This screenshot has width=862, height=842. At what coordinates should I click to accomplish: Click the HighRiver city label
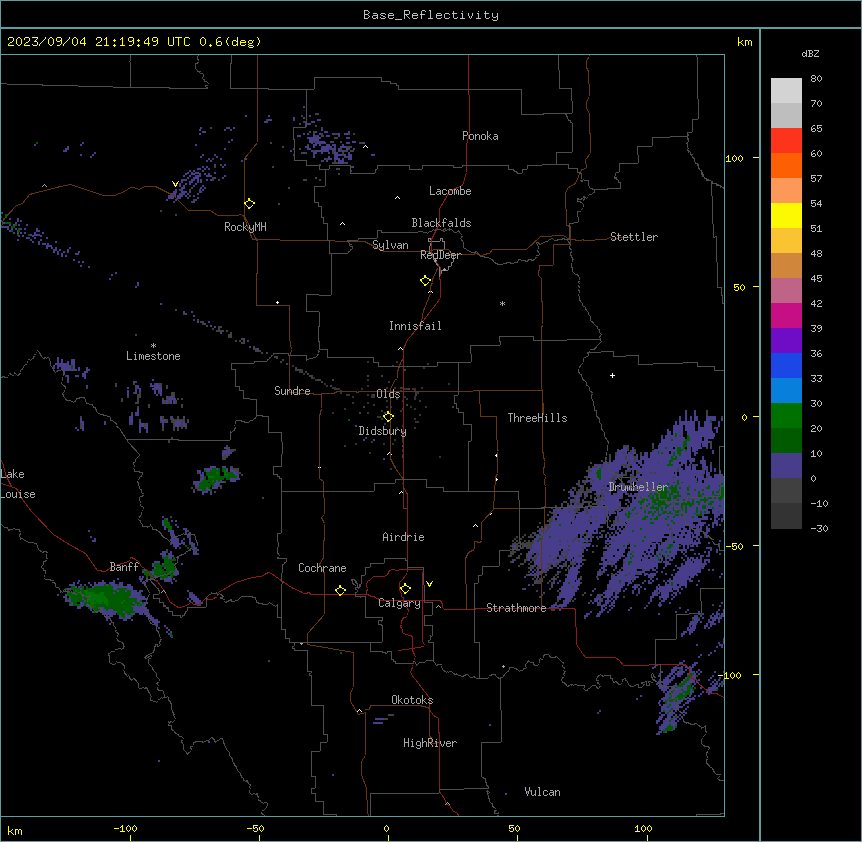(430, 743)
